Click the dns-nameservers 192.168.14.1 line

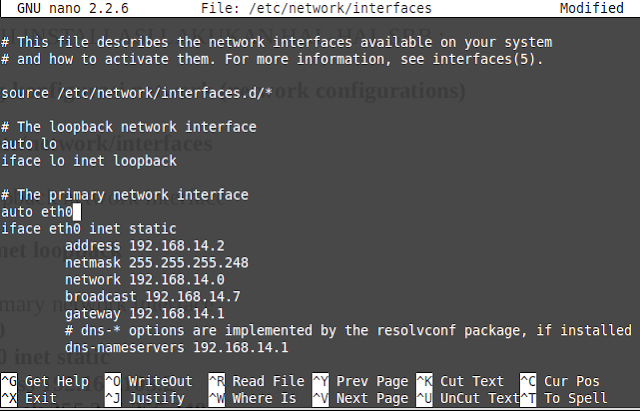176,348
